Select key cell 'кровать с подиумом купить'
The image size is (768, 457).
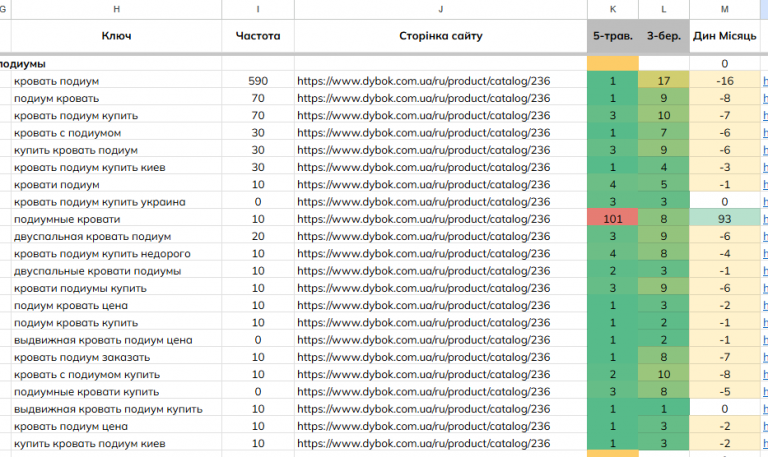(116, 374)
